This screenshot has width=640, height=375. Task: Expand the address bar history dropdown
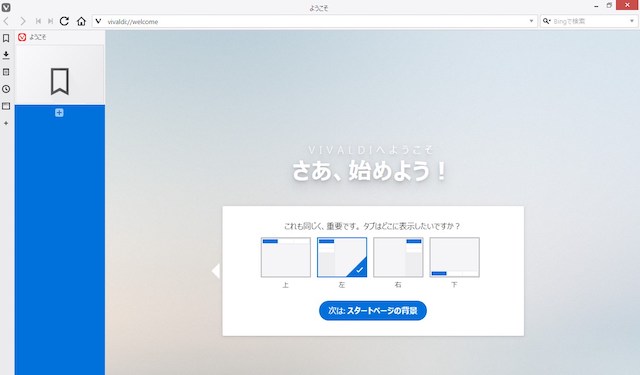click(x=531, y=21)
